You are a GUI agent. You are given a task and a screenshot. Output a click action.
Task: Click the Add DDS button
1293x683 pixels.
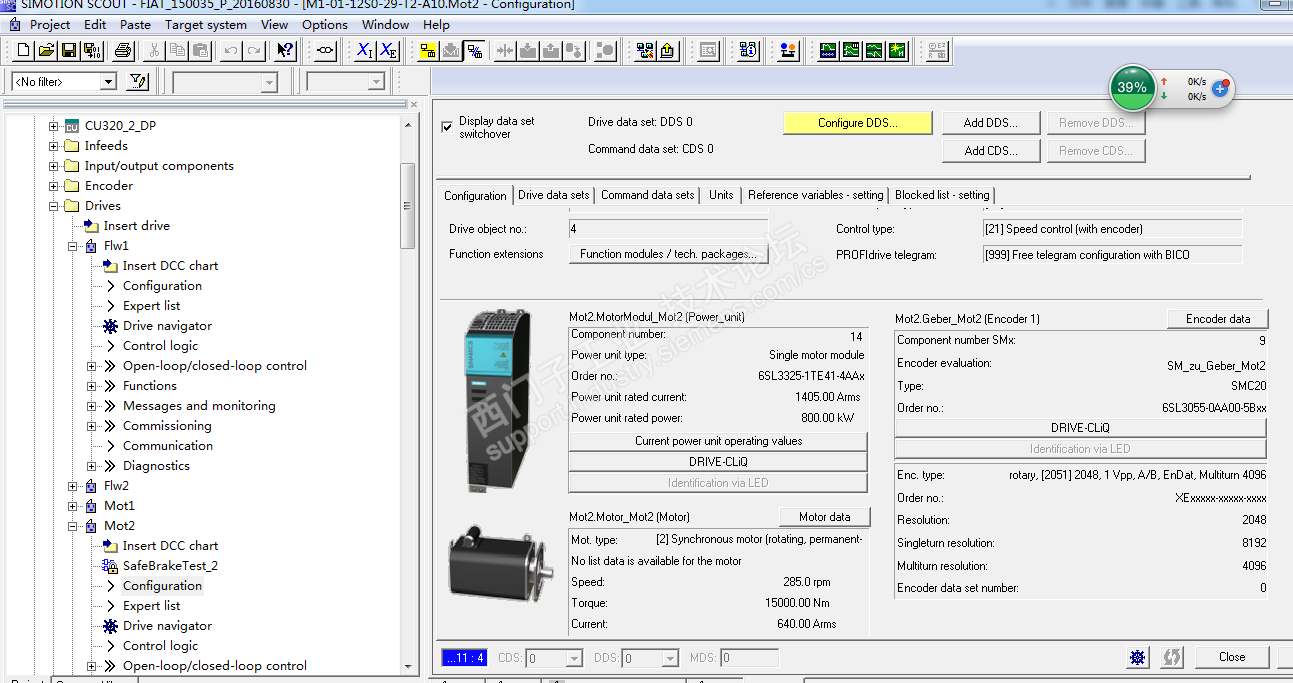coord(990,123)
